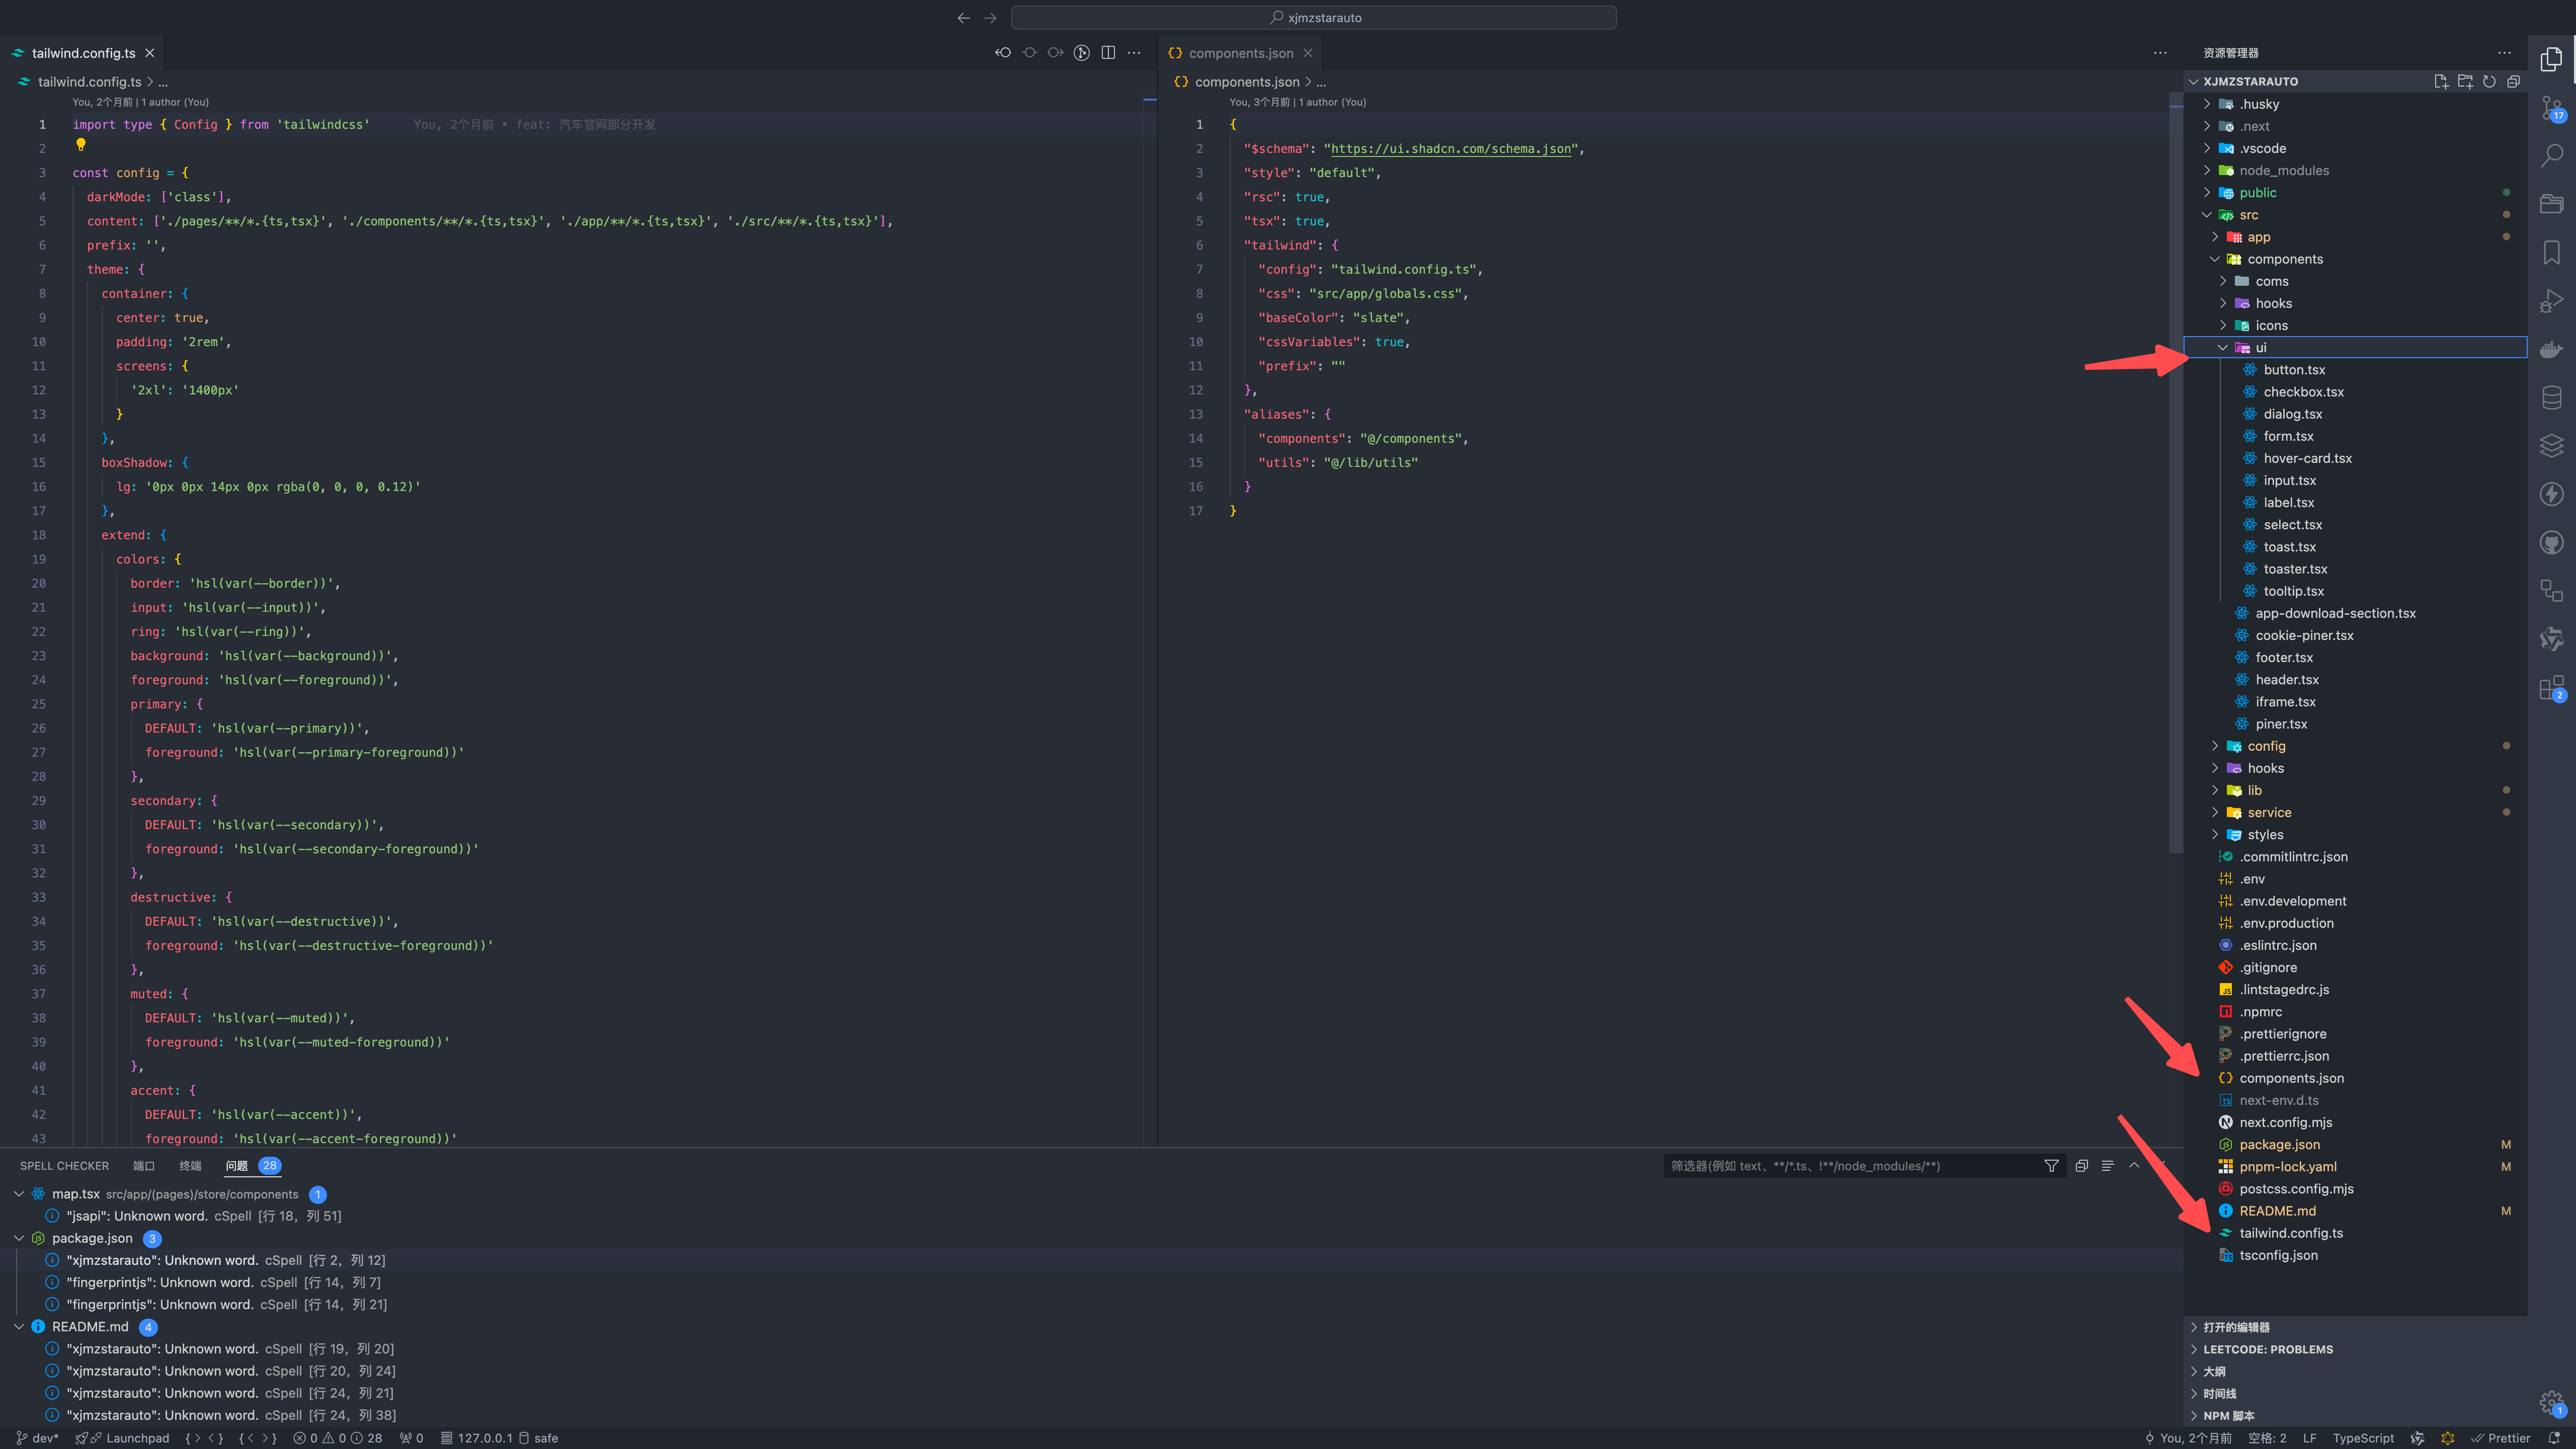The image size is (2576, 1449).
Task: Open the 终端 terminal panel tab
Action: pyautogui.click(x=190, y=1165)
